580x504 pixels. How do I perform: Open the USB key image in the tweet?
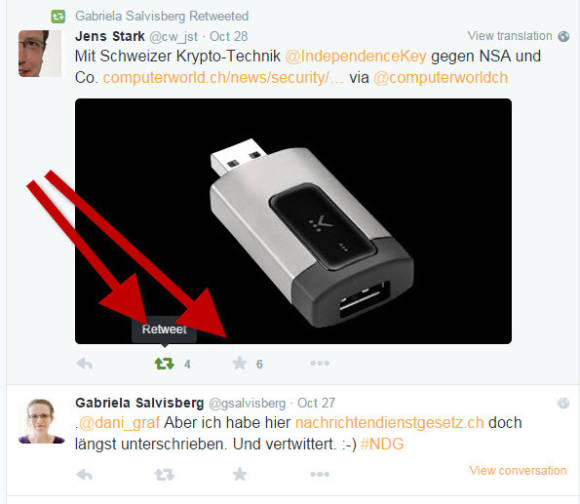293,221
